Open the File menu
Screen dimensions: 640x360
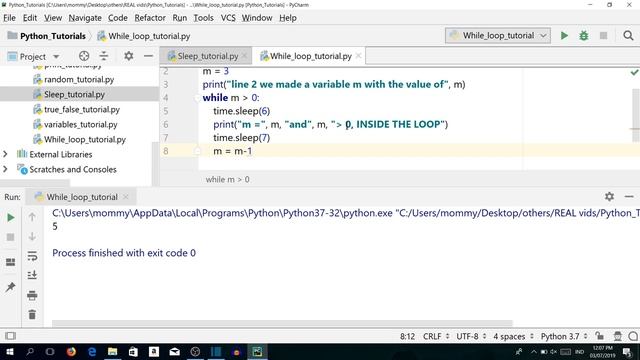tap(9, 18)
